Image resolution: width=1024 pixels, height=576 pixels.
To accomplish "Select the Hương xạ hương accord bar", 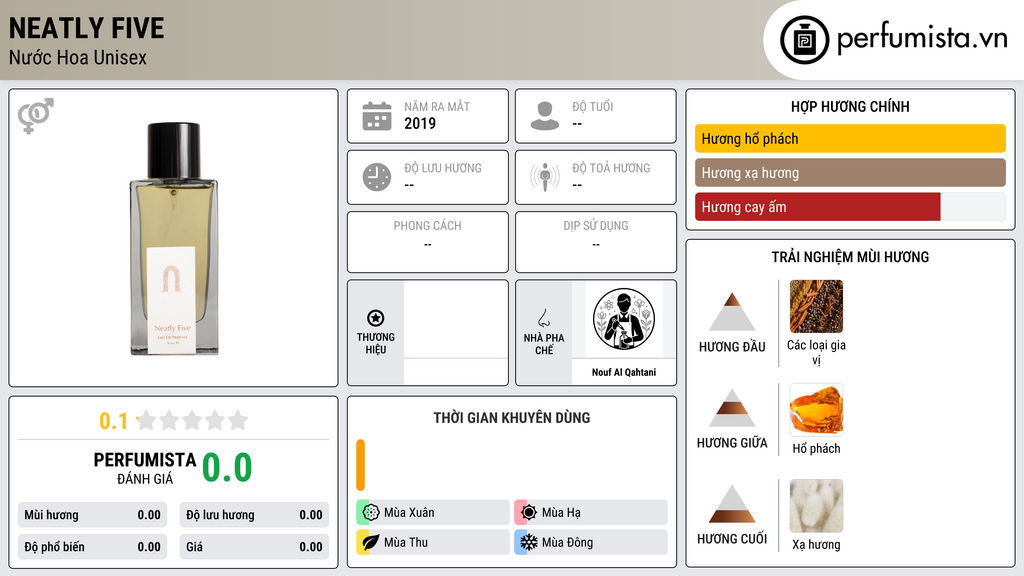I will pos(850,173).
